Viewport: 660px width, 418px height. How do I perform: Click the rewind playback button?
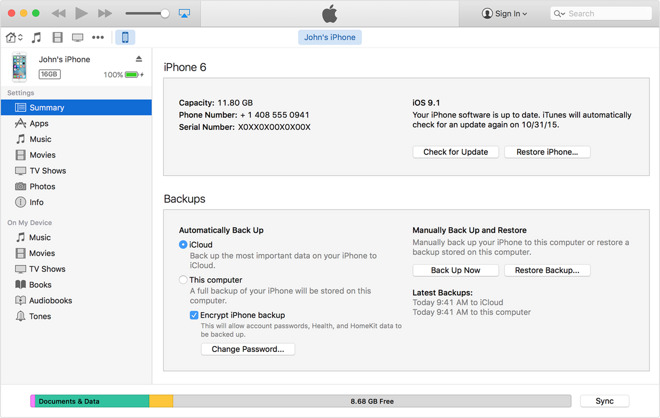pyautogui.click(x=59, y=13)
